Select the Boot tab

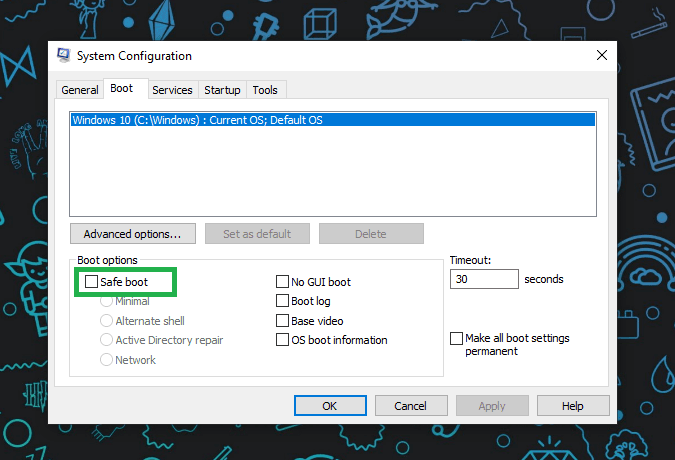click(x=126, y=89)
